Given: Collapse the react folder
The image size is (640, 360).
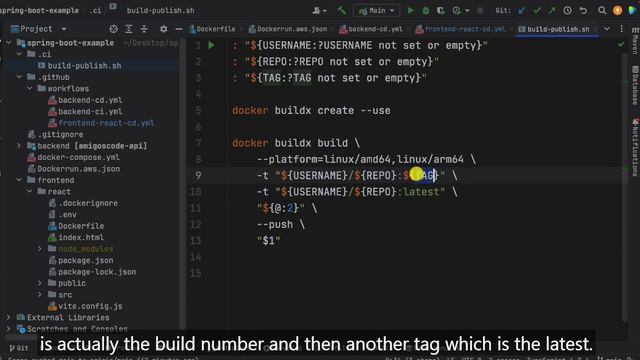Looking at the screenshot, I should point(30,191).
